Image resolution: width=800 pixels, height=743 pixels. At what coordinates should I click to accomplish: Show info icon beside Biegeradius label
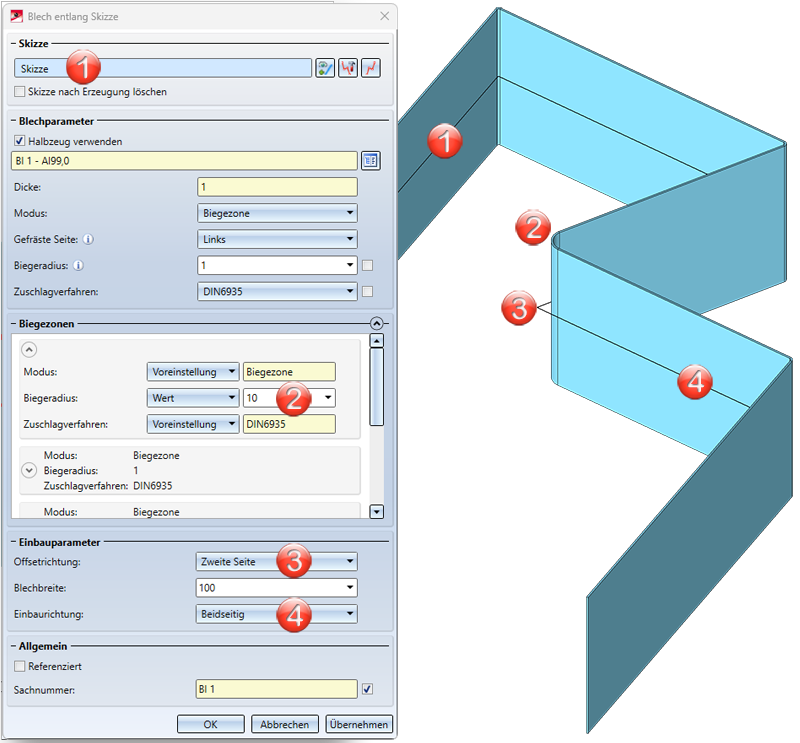[x=79, y=265]
